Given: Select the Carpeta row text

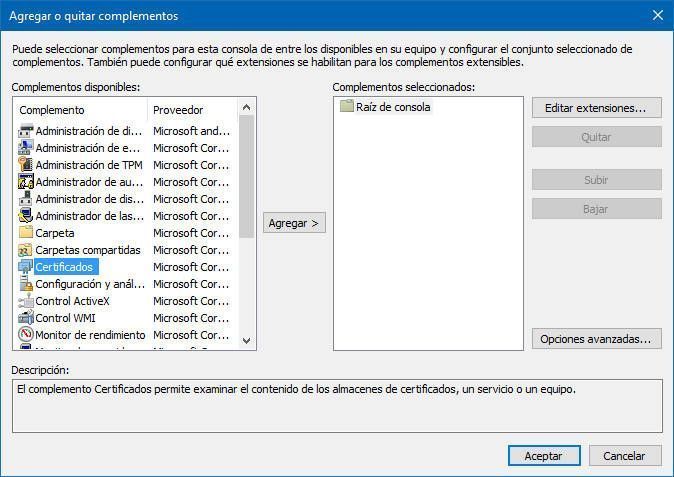Looking at the screenshot, I should pyautogui.click(x=55, y=233).
